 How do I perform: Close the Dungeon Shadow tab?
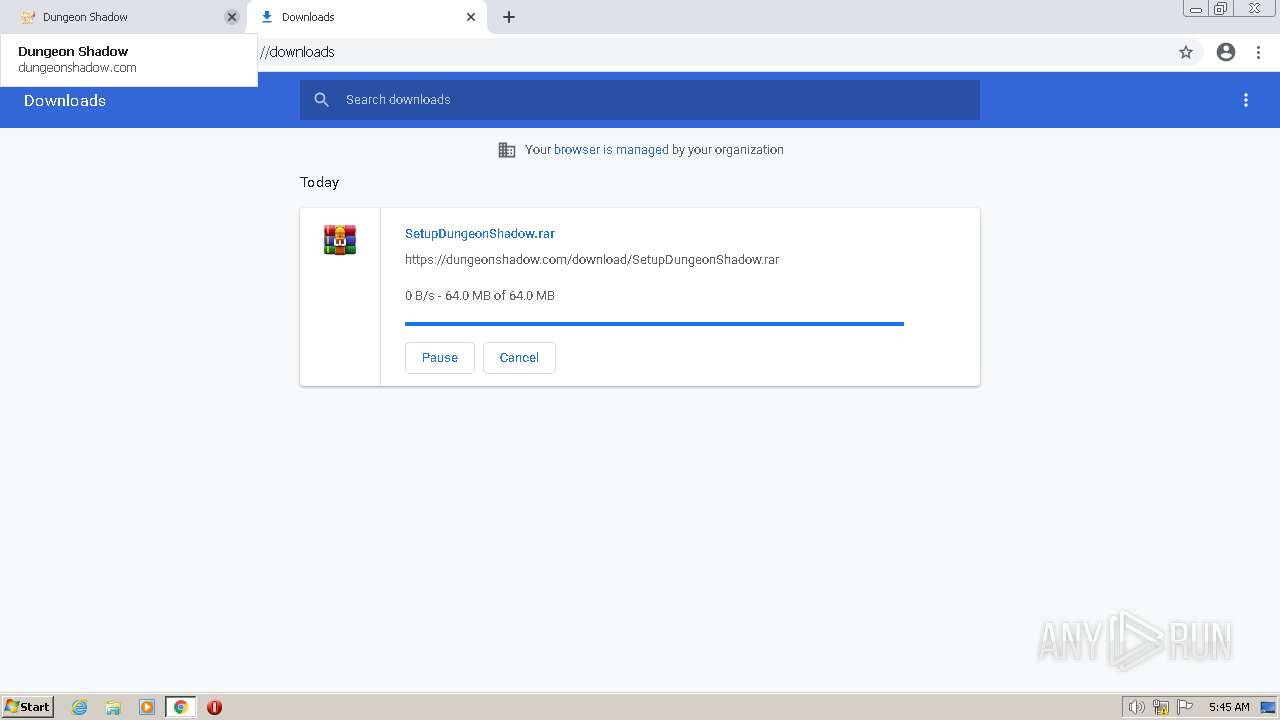(232, 17)
